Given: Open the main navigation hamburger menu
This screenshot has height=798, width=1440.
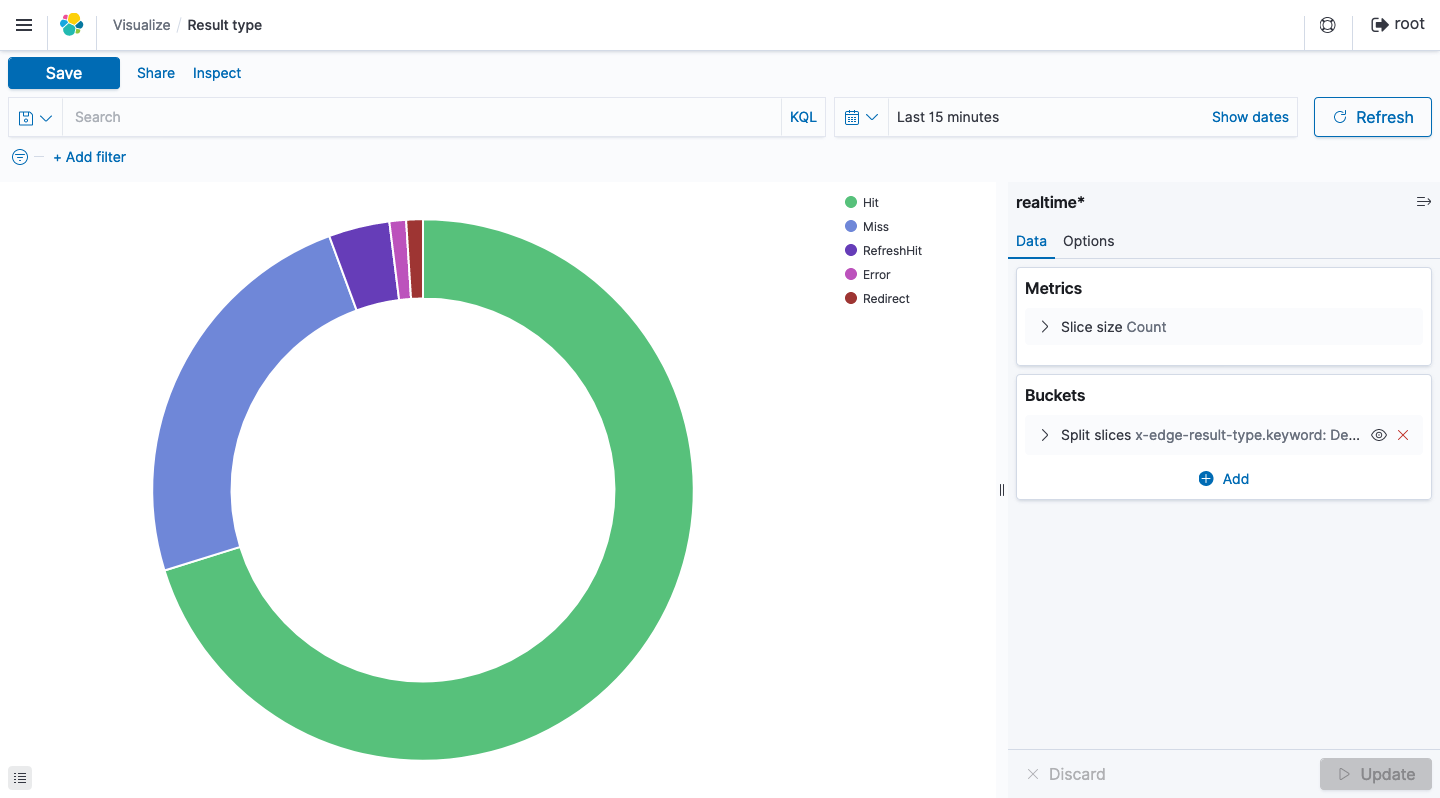Looking at the screenshot, I should click(x=24, y=24).
